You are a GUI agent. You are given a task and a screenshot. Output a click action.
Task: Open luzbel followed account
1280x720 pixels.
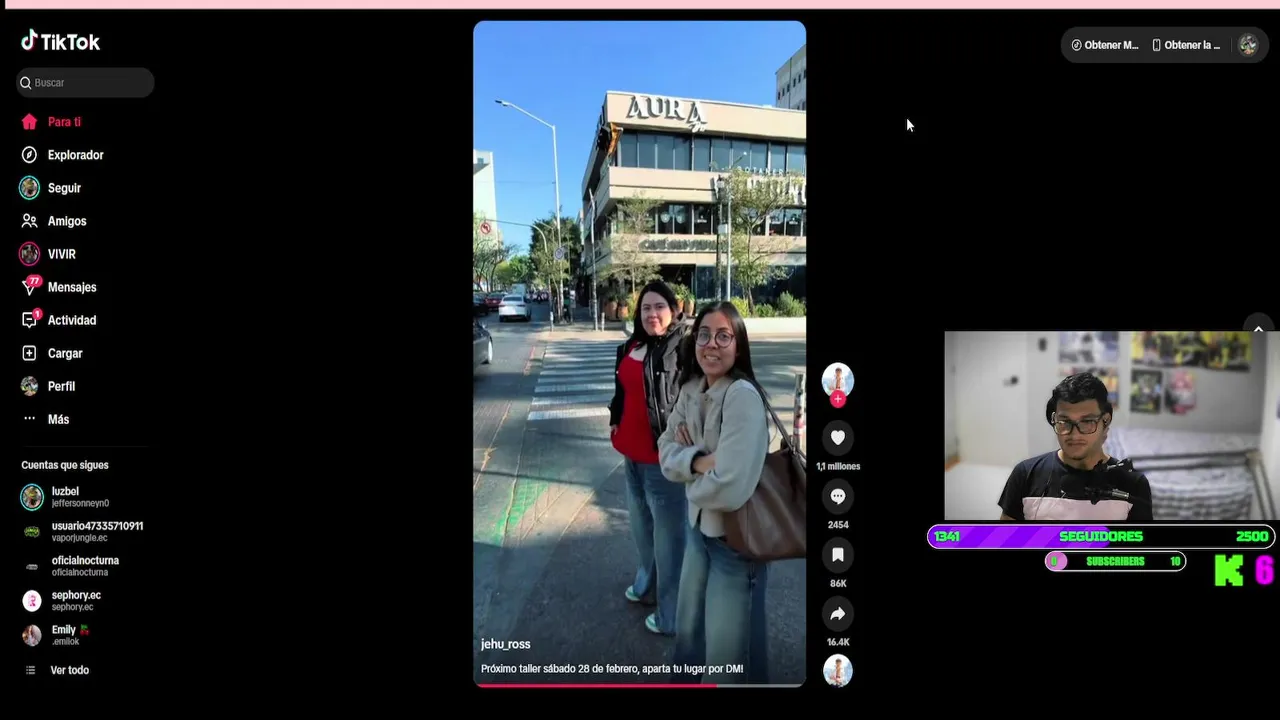pos(80,497)
